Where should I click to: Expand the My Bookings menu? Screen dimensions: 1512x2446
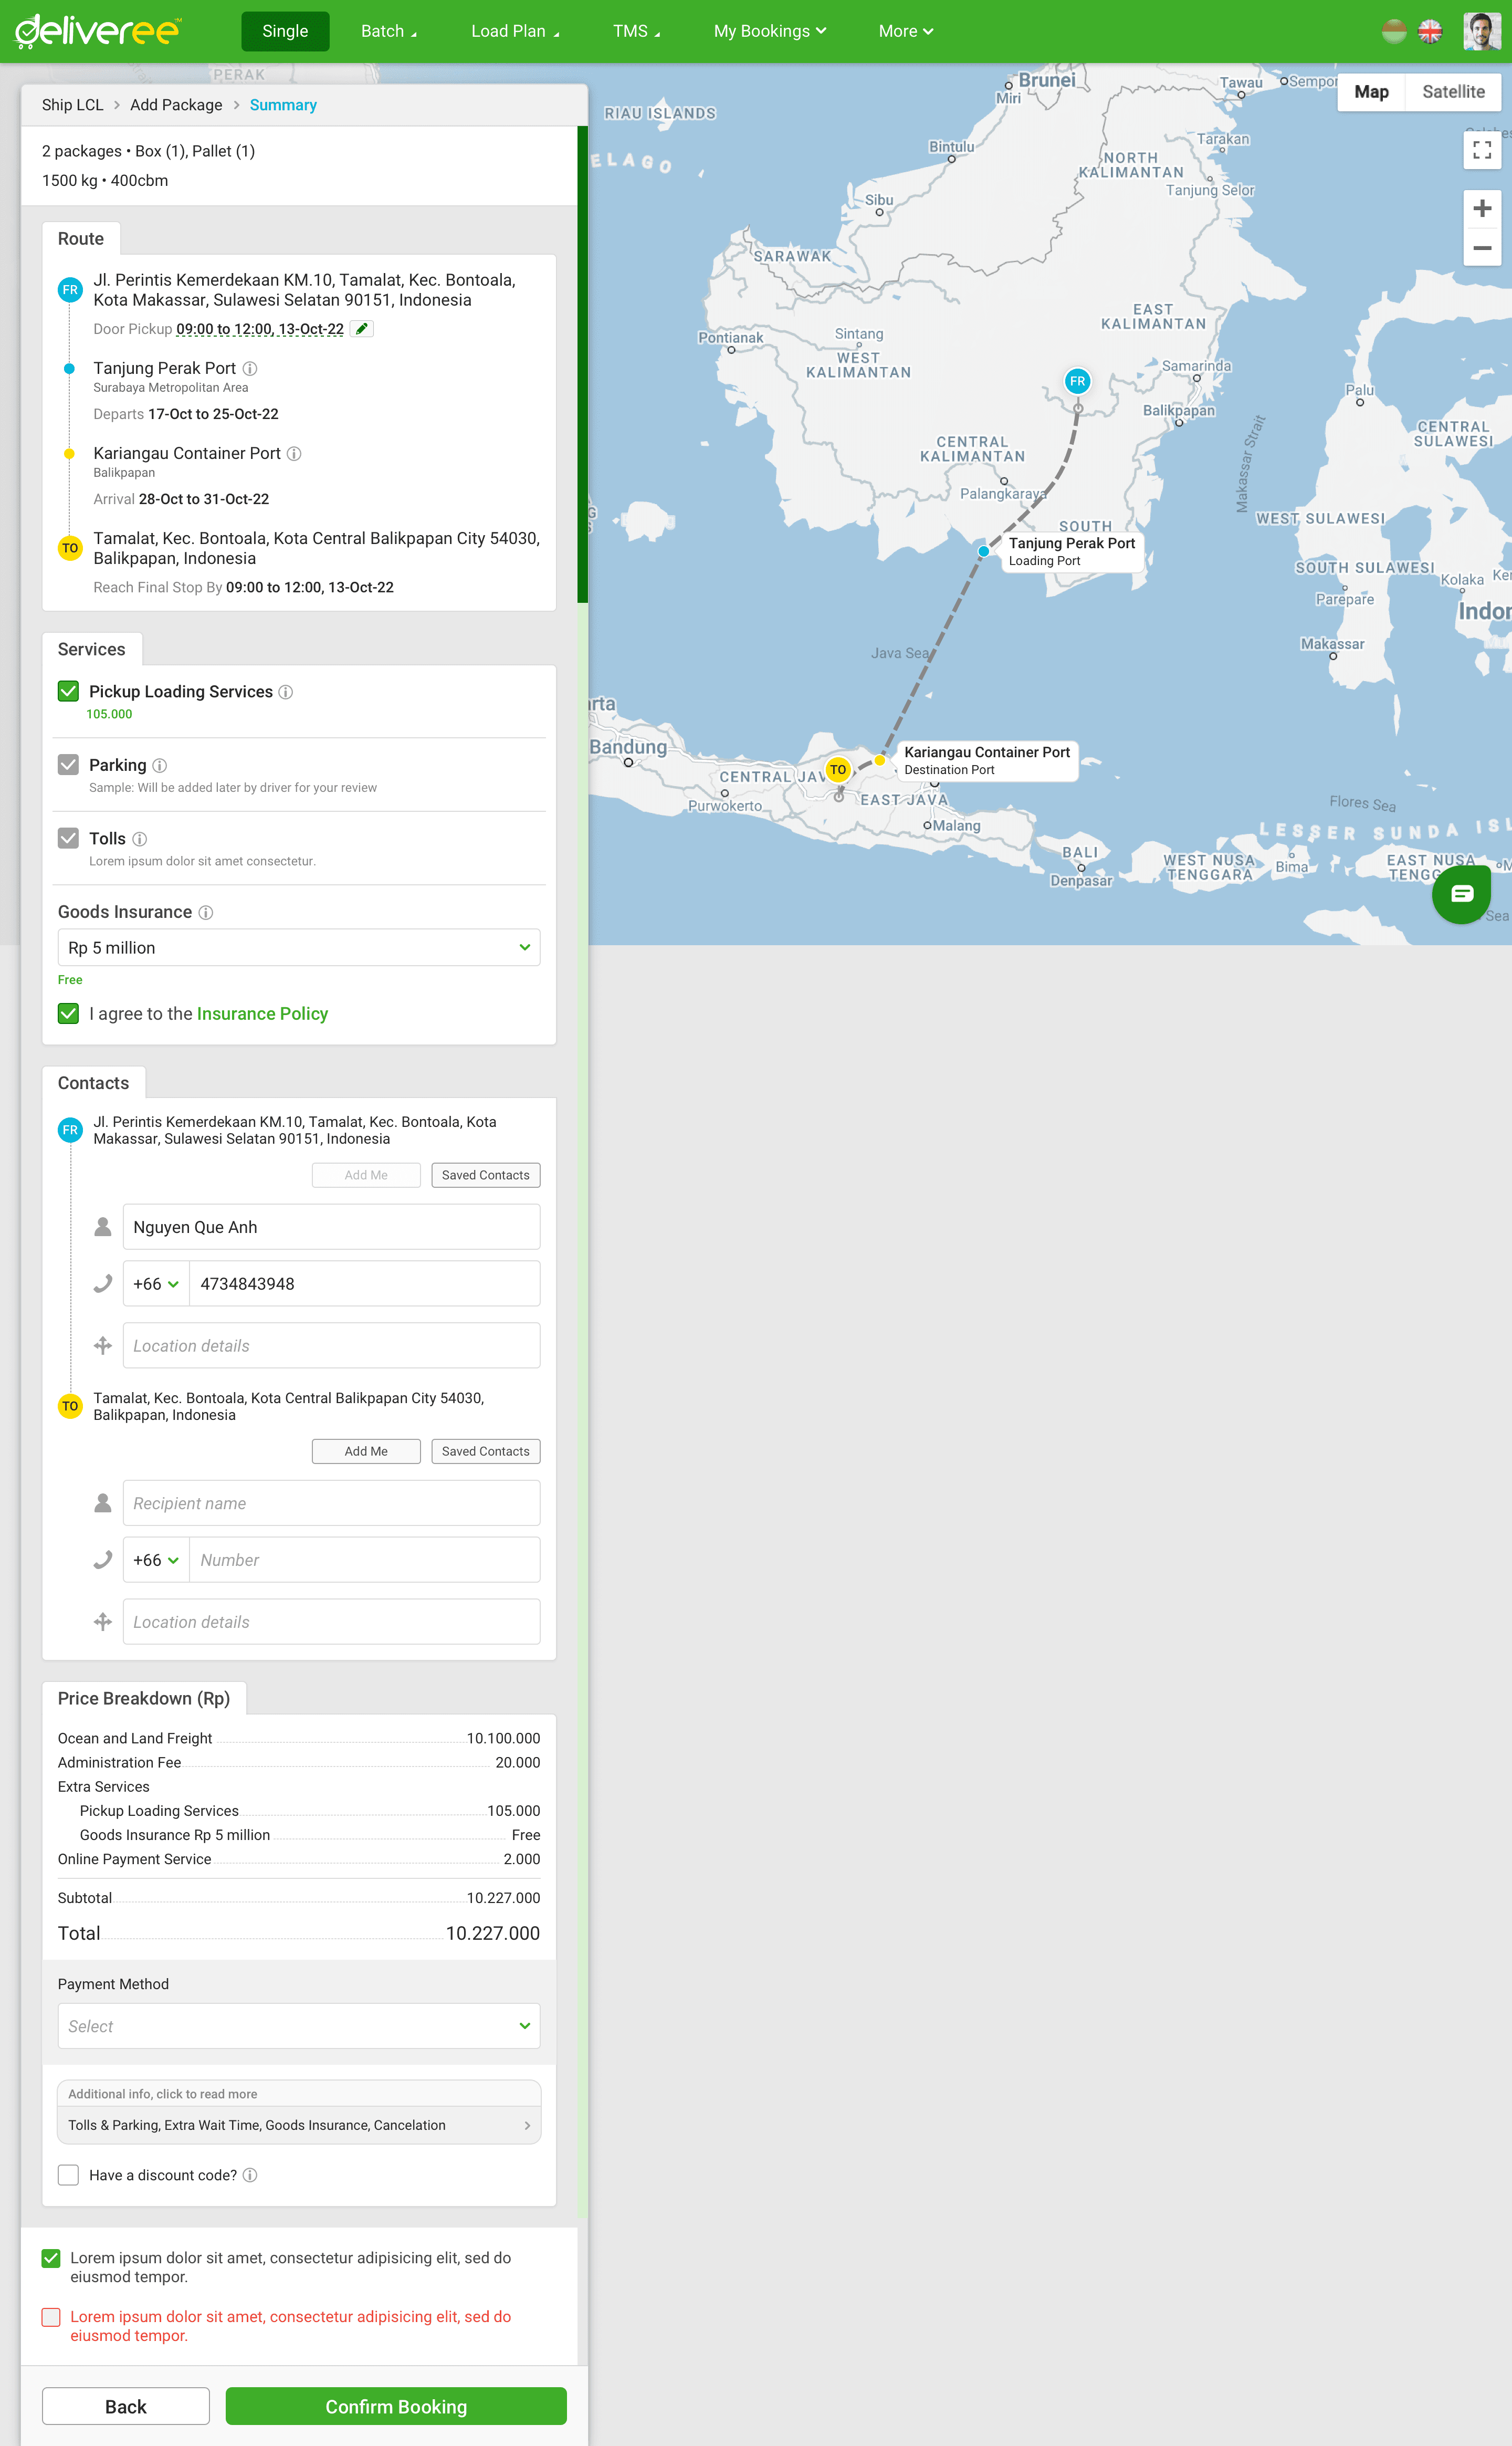(x=769, y=31)
